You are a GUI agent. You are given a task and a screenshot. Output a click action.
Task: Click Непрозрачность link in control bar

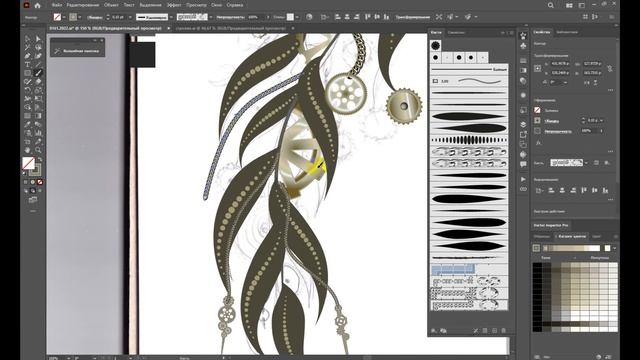(x=231, y=17)
